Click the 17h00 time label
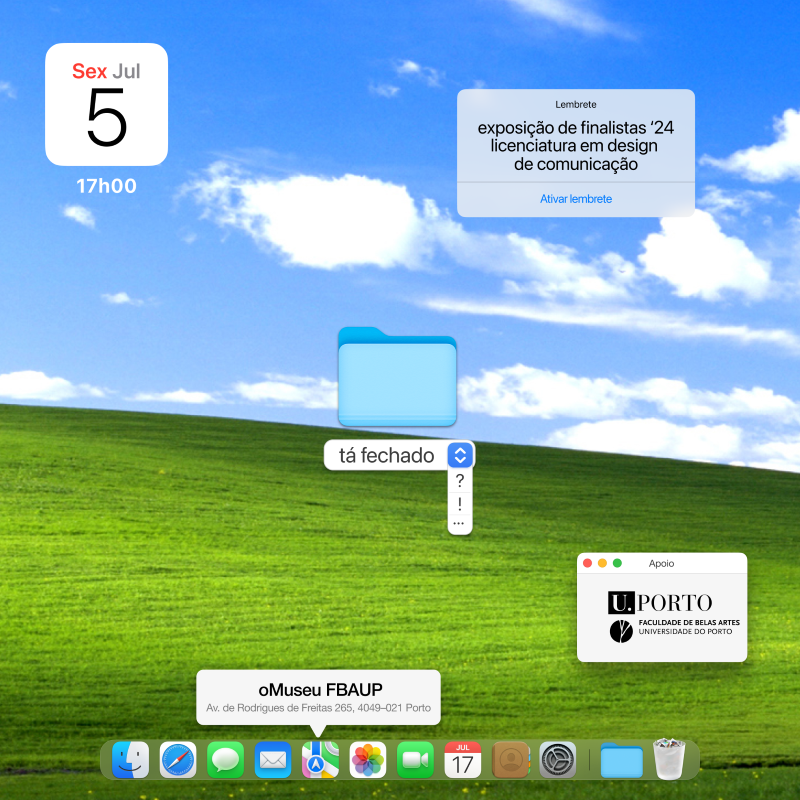Image resolution: width=800 pixels, height=800 pixels. (x=106, y=186)
